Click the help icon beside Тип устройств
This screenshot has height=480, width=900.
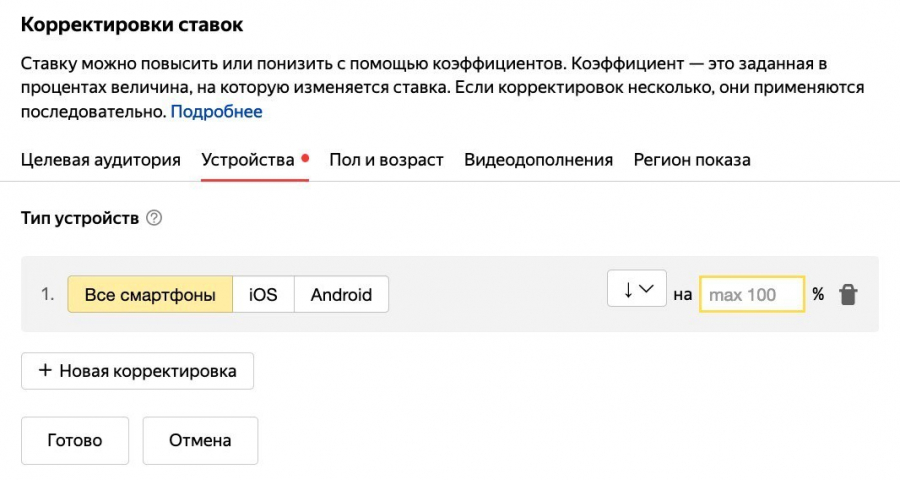click(154, 218)
